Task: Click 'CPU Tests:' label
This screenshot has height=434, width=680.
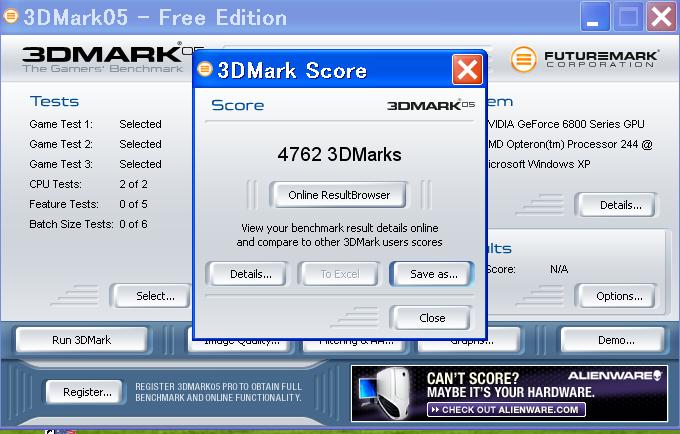Action: (56, 184)
